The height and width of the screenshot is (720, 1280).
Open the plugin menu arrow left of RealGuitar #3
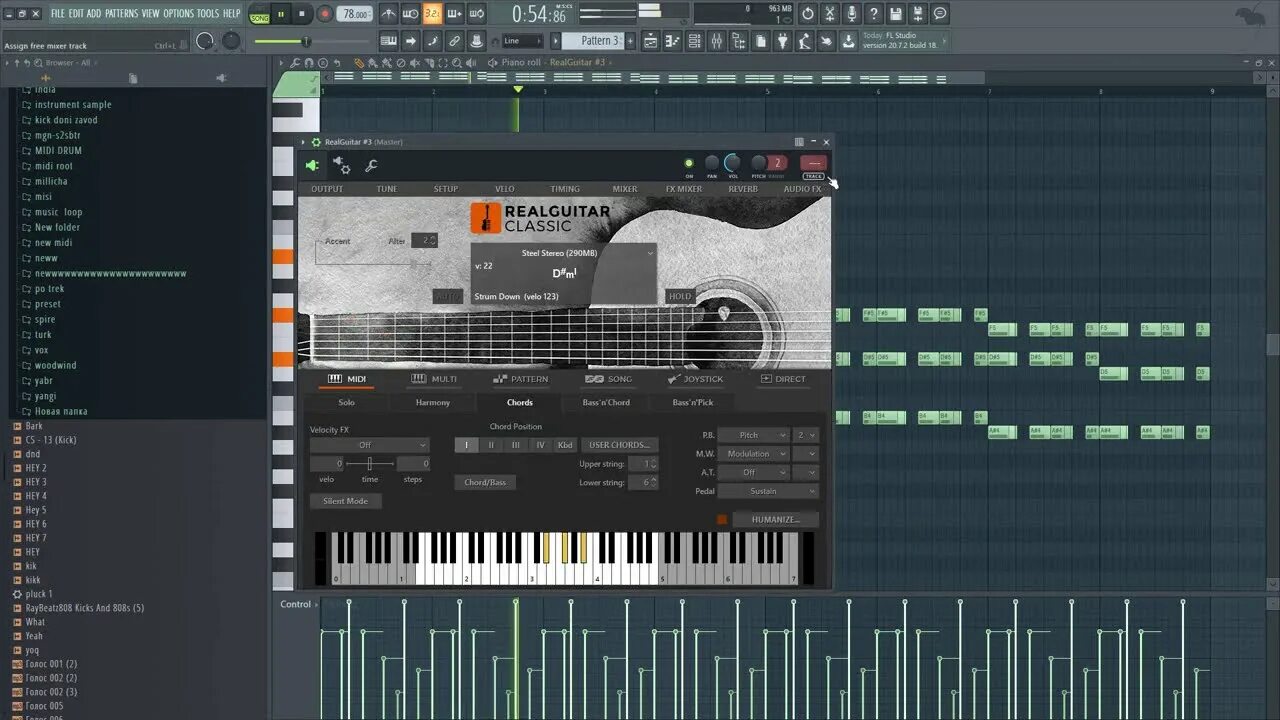coord(304,142)
